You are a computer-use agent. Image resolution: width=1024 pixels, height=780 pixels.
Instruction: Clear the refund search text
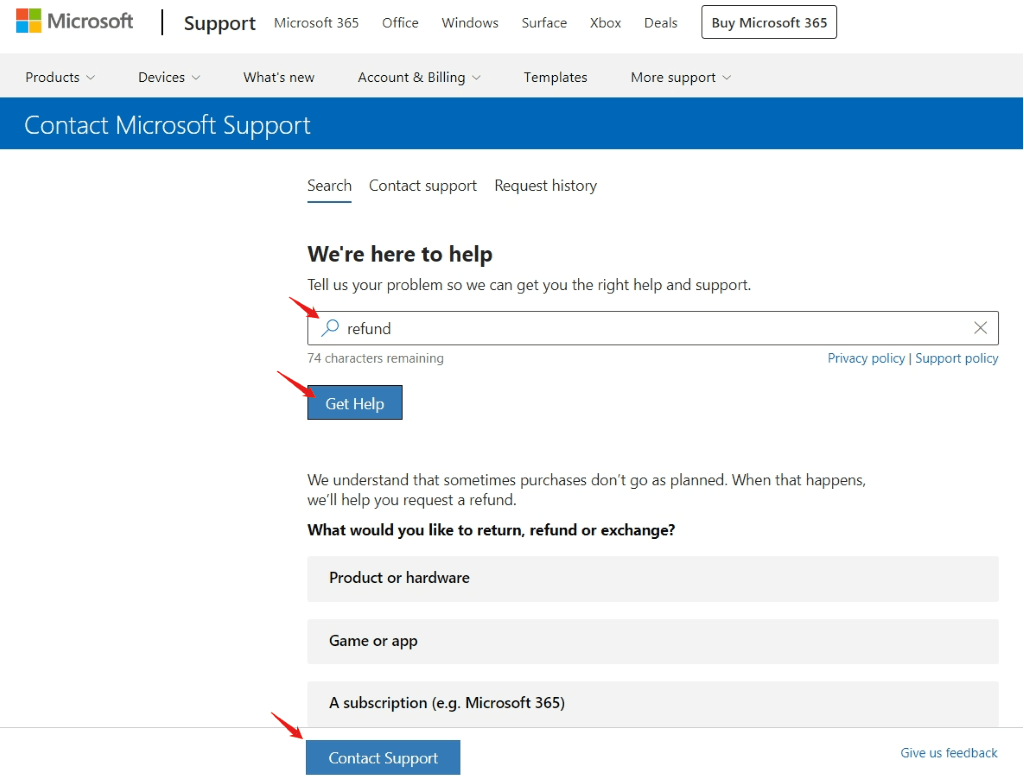coord(980,328)
